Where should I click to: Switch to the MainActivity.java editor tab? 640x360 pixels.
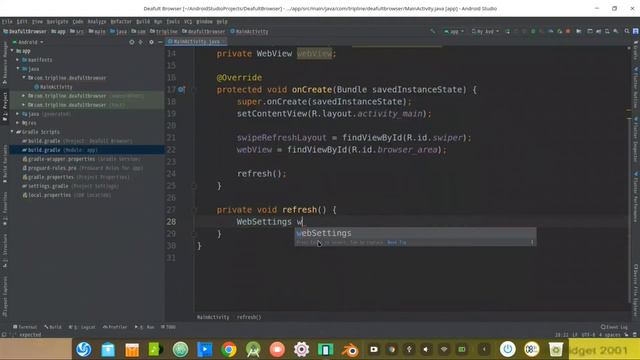click(195, 41)
